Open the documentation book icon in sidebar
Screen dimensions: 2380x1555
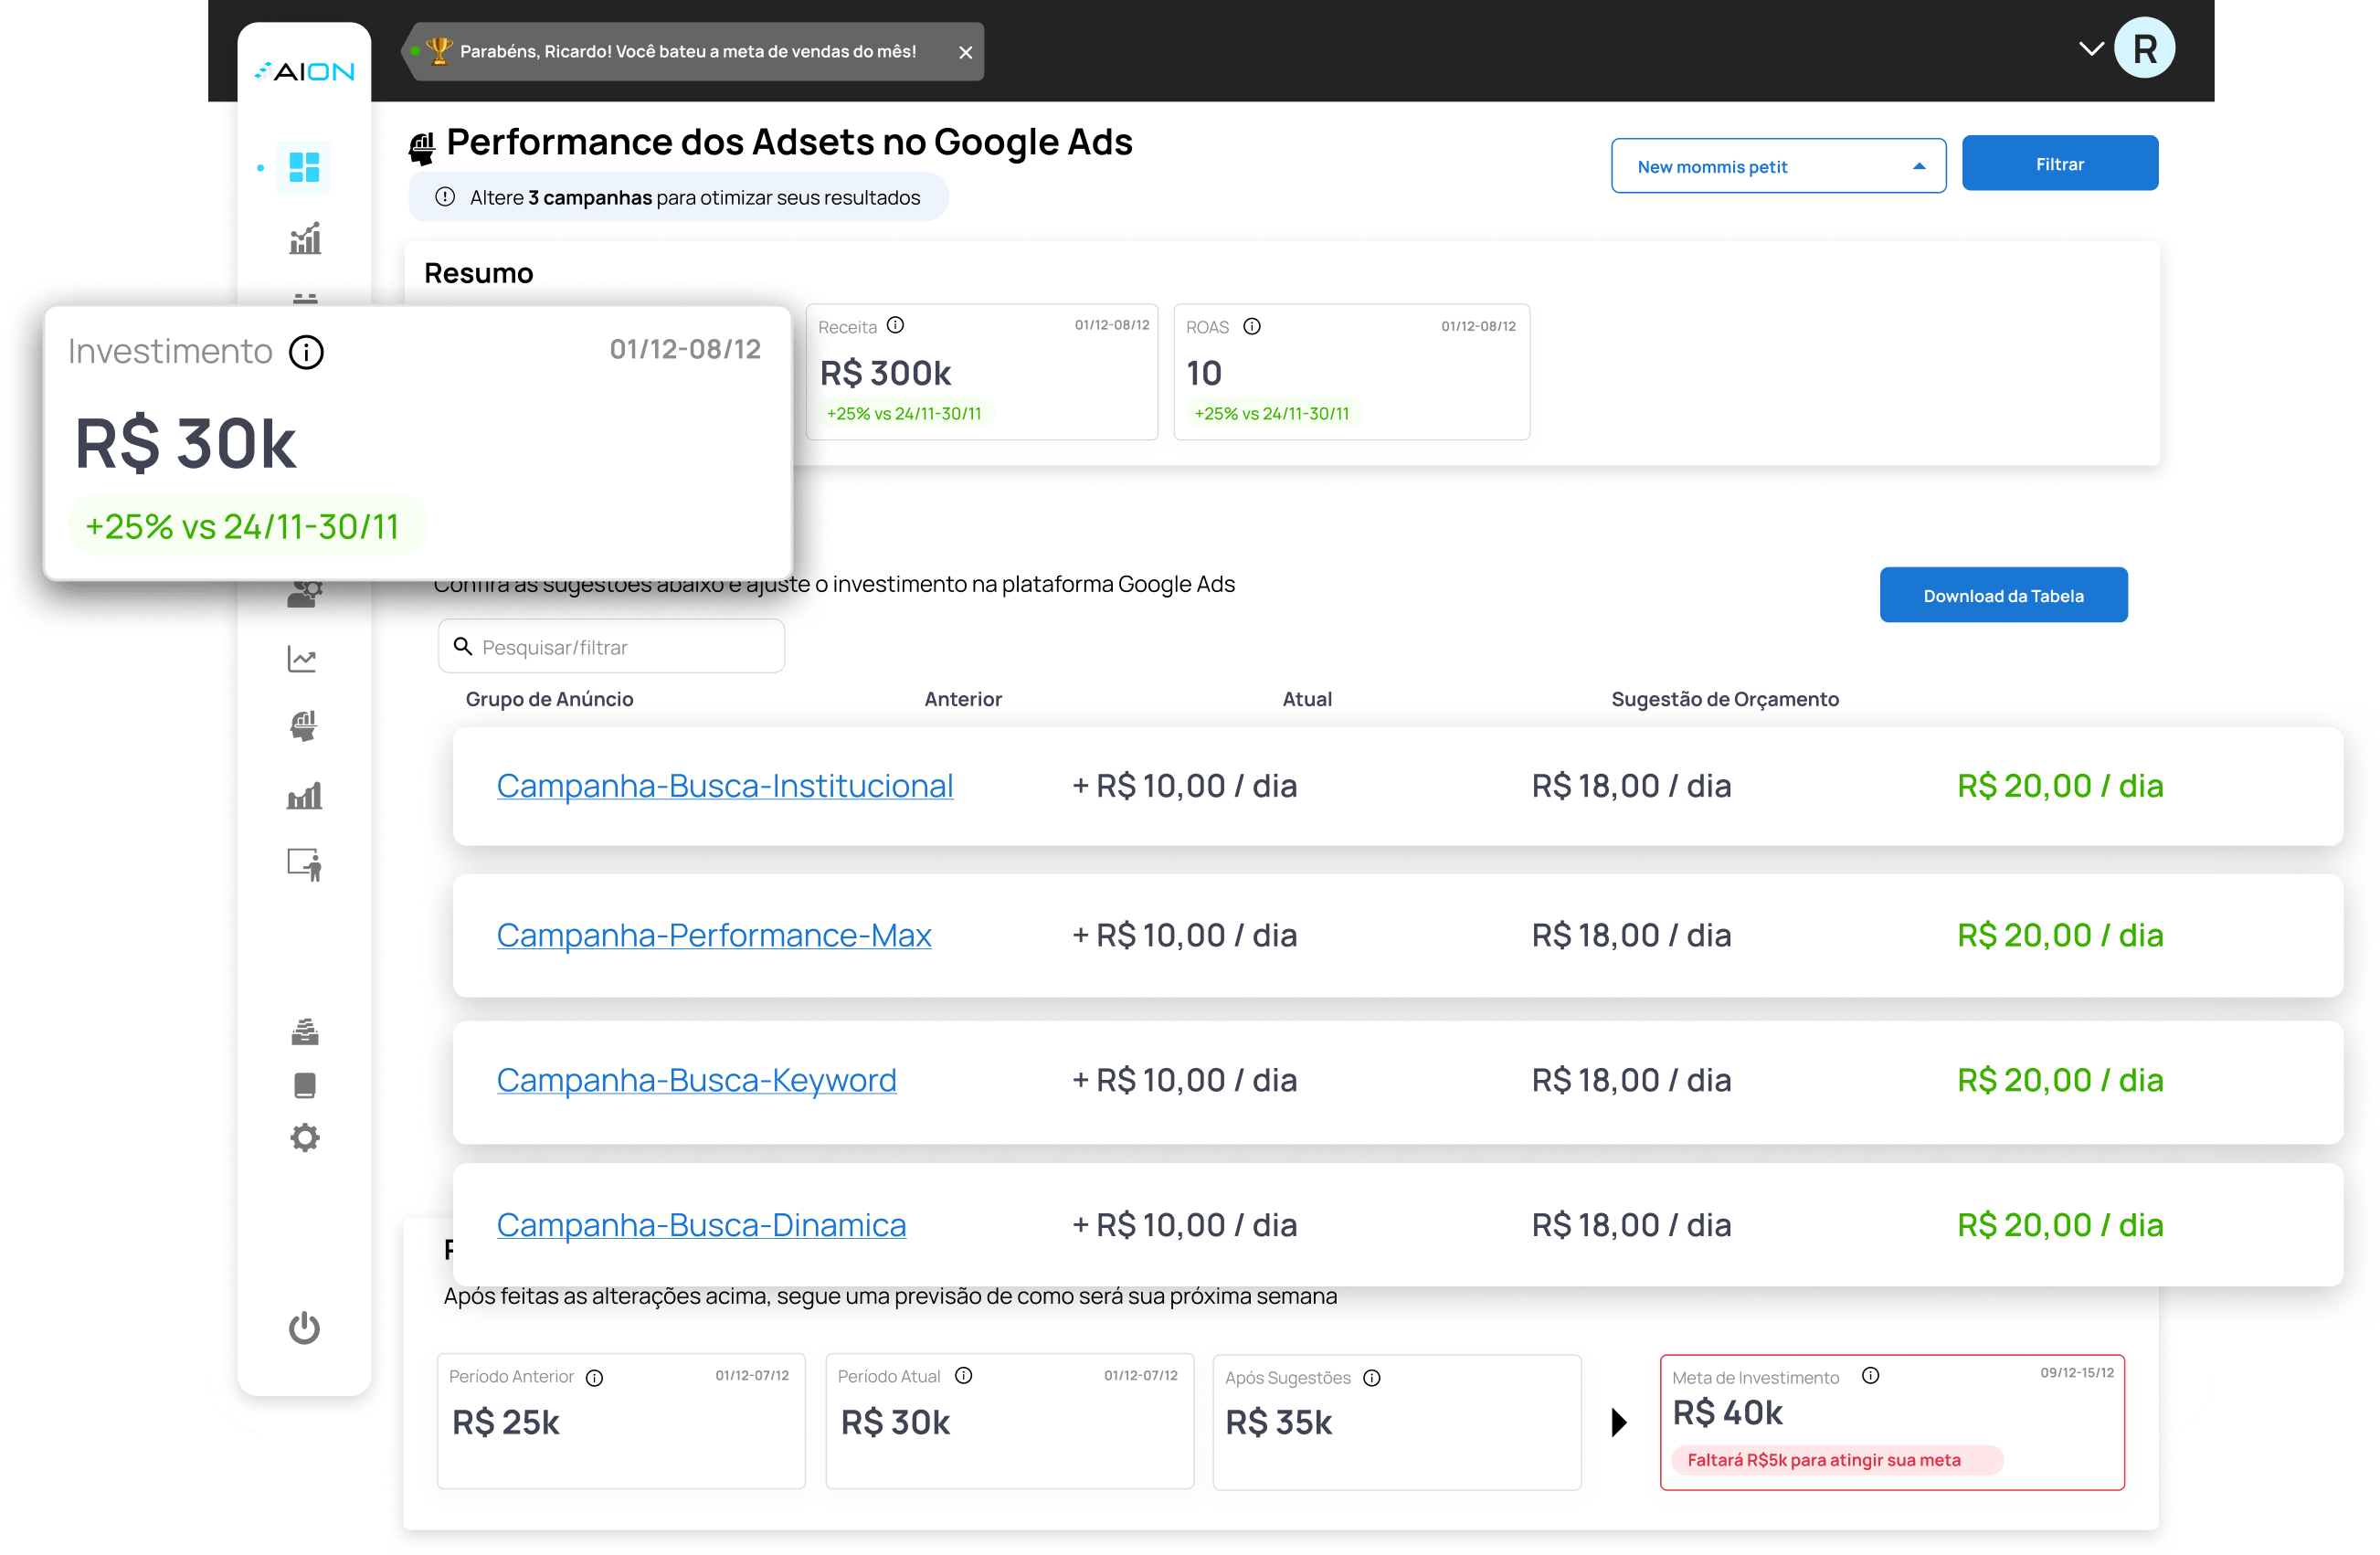coord(304,1085)
